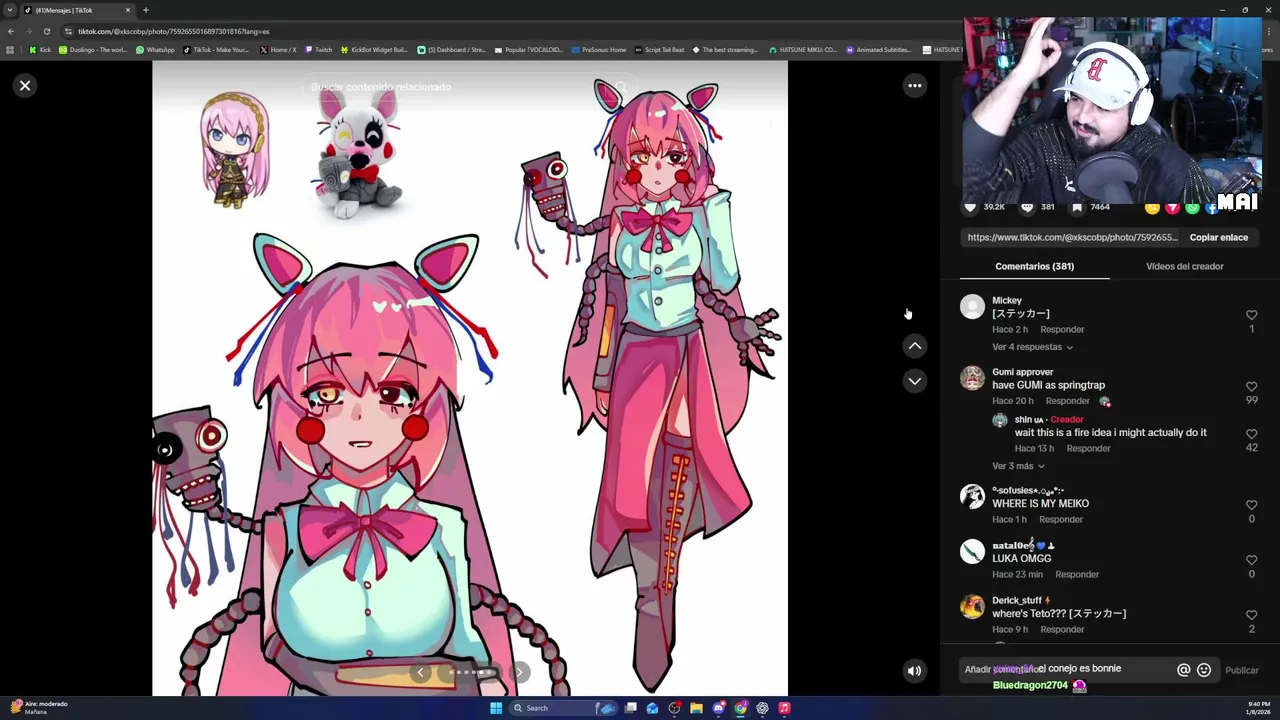This screenshot has height=720, width=1280.
Task: Save the post with the bookmark icon
Action: (1077, 207)
